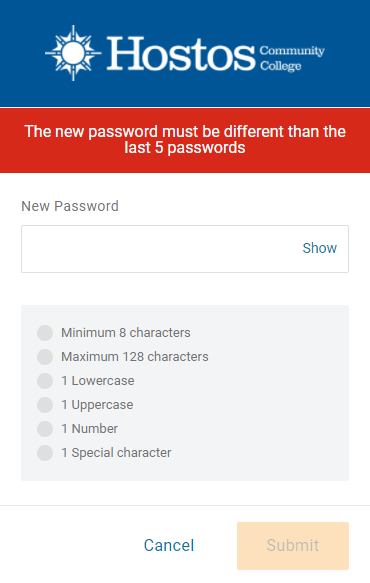Submit the new password
Screen dimensions: 370x583
point(293,545)
